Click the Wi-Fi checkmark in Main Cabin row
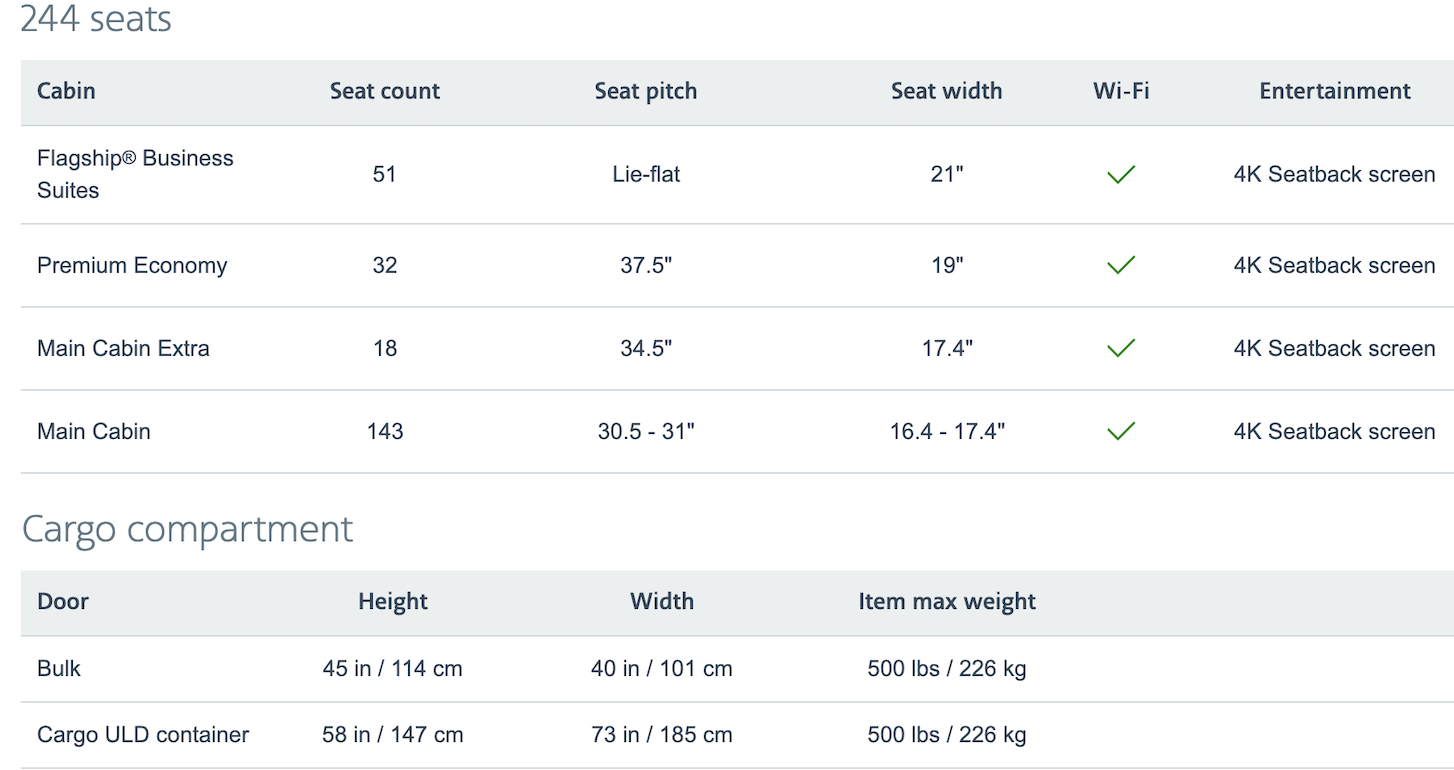The width and height of the screenshot is (1454, 770). tap(1121, 431)
